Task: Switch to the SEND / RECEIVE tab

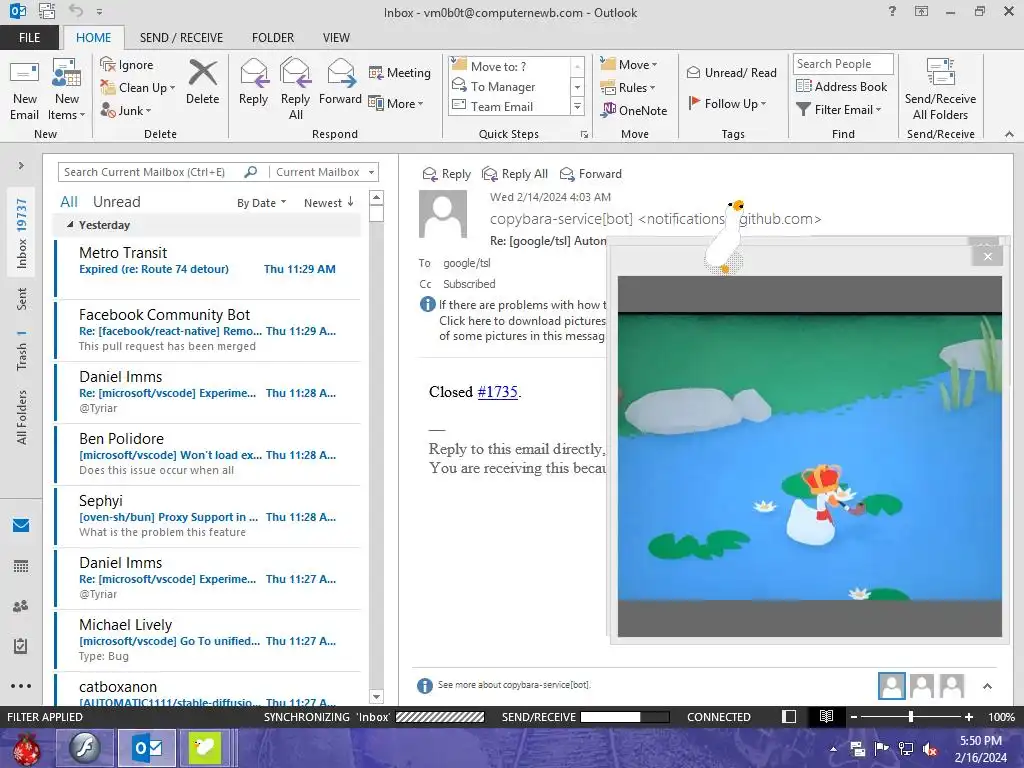Action: click(182, 37)
